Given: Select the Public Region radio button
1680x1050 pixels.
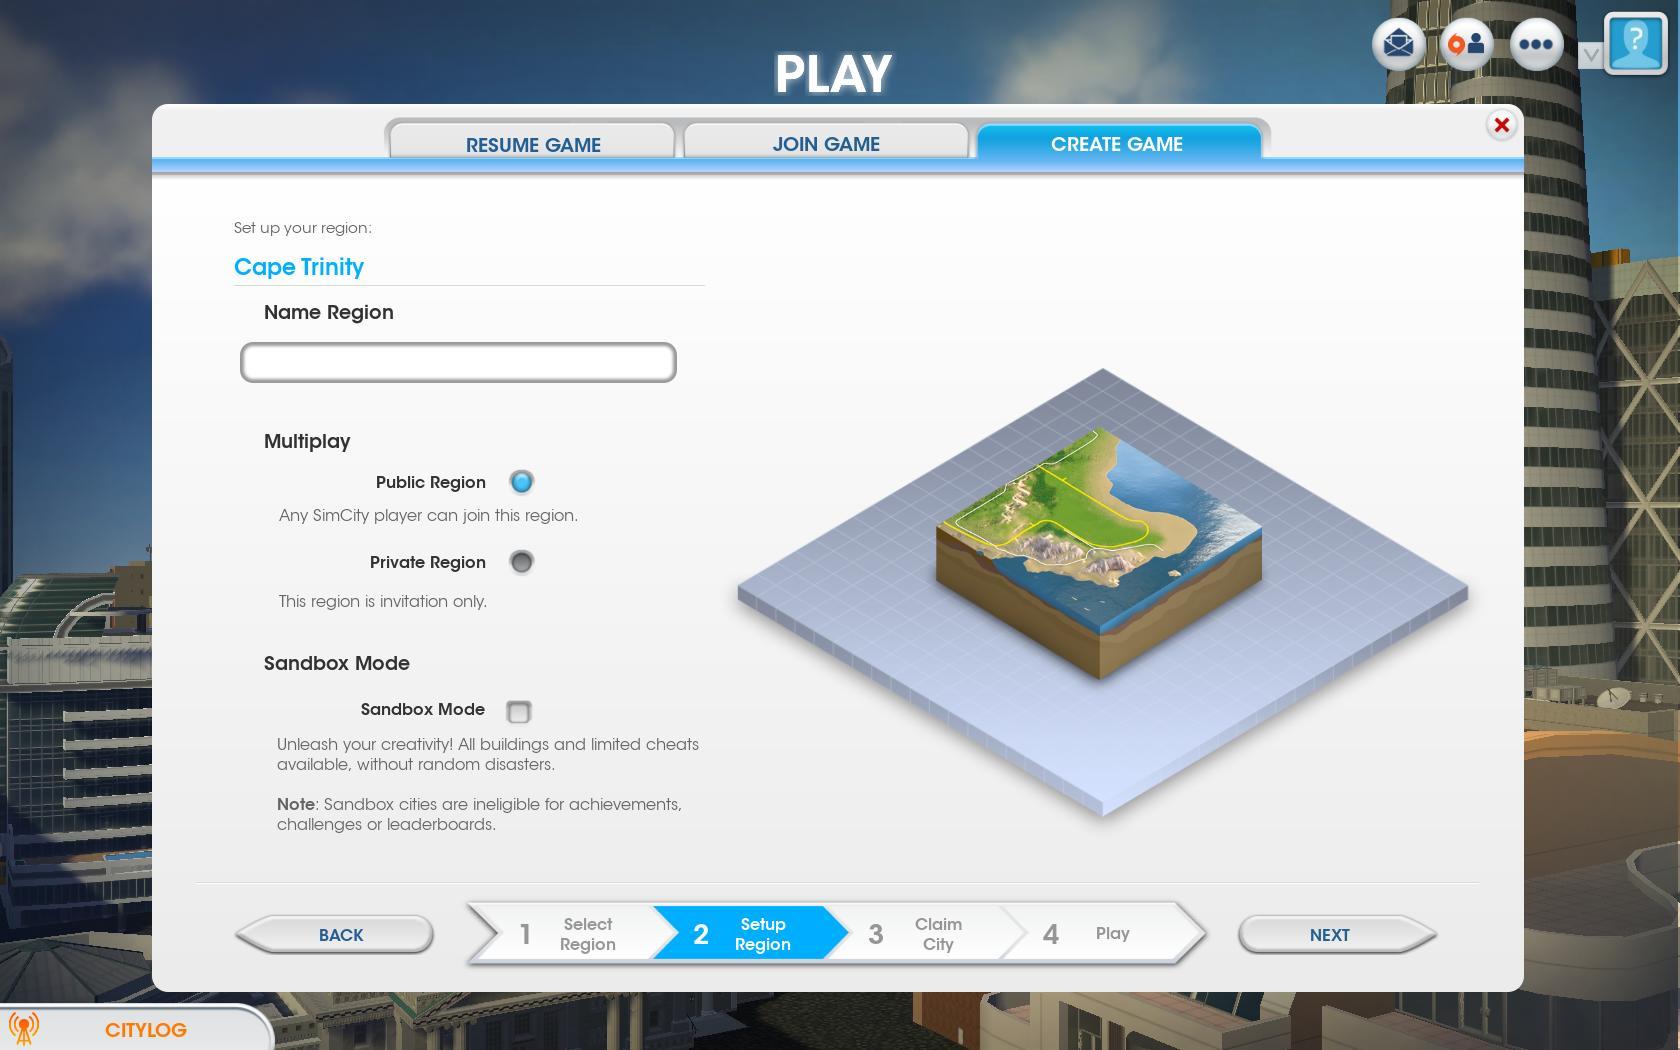Looking at the screenshot, I should pyautogui.click(x=521, y=482).
